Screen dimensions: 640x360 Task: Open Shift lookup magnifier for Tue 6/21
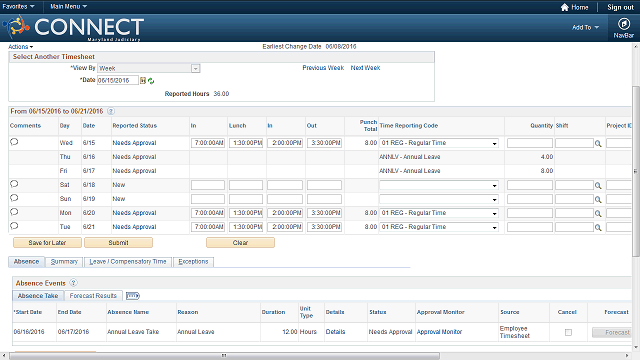pyautogui.click(x=598, y=227)
